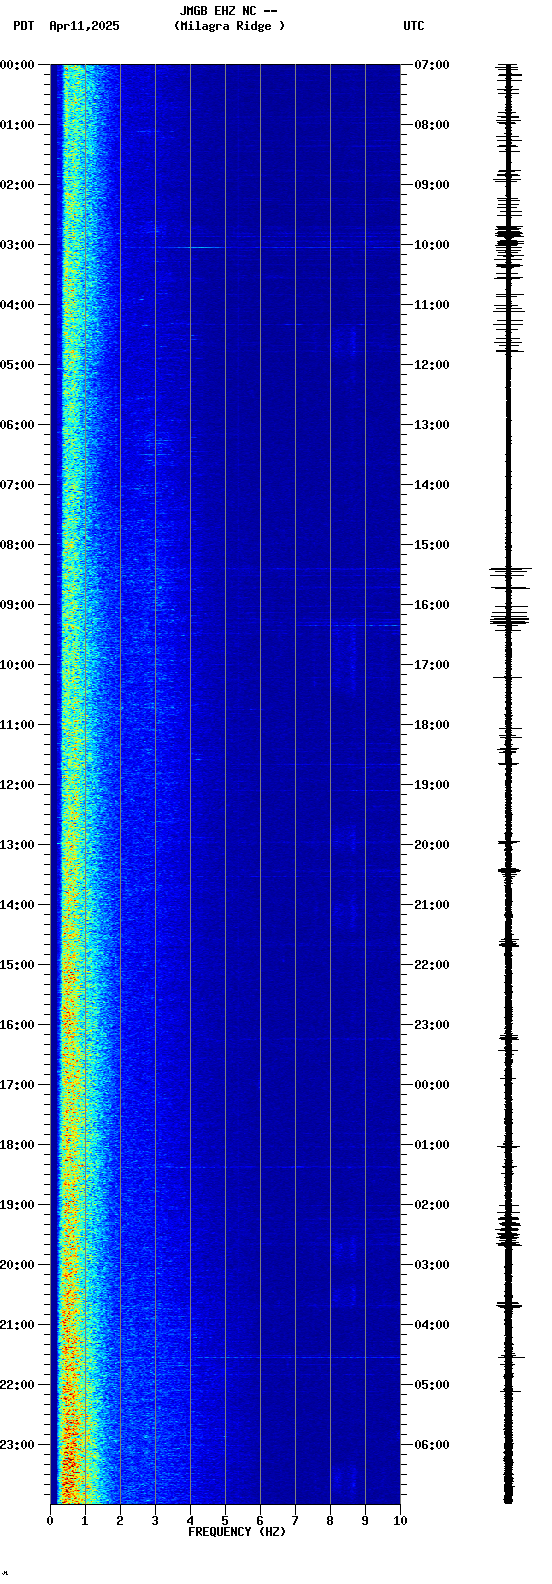Click the frequency axis tick '6'
Screen dimensions: 552x1584
pyautogui.click(x=260, y=1521)
